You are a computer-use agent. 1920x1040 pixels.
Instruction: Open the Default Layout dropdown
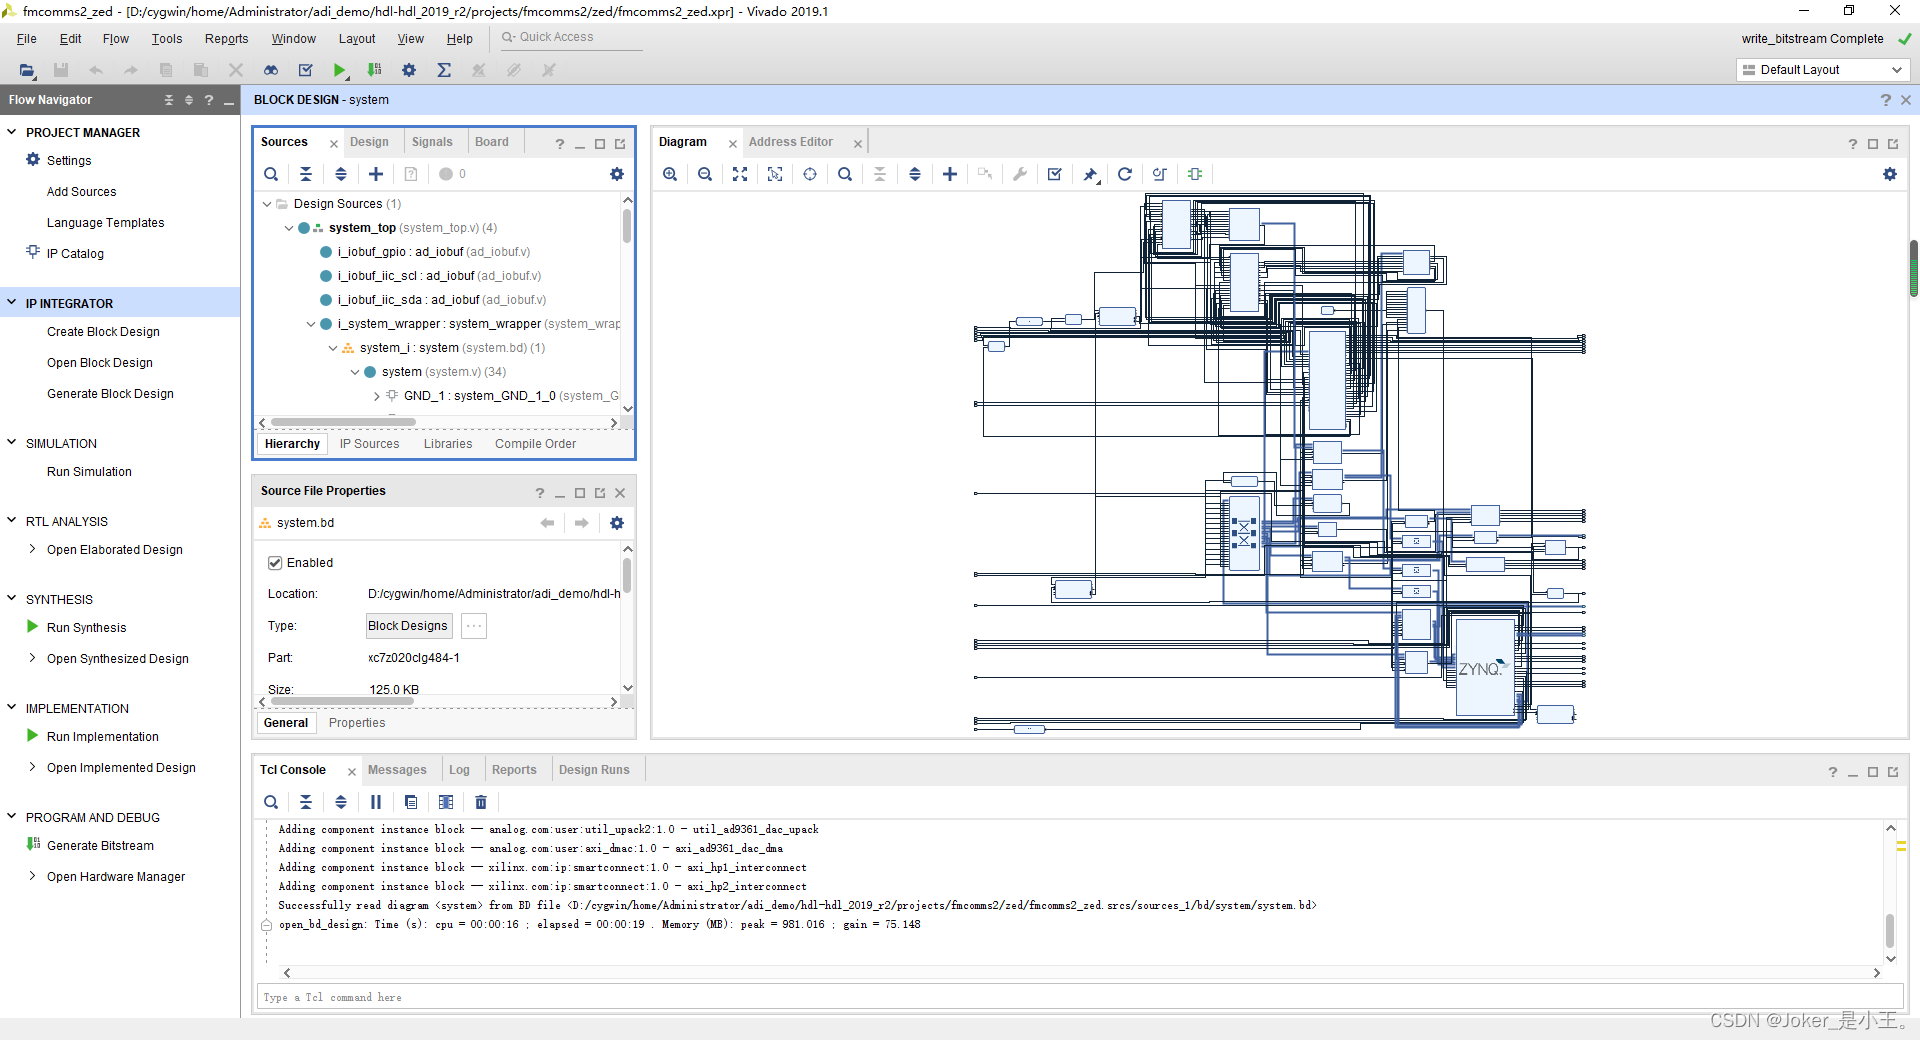1822,70
